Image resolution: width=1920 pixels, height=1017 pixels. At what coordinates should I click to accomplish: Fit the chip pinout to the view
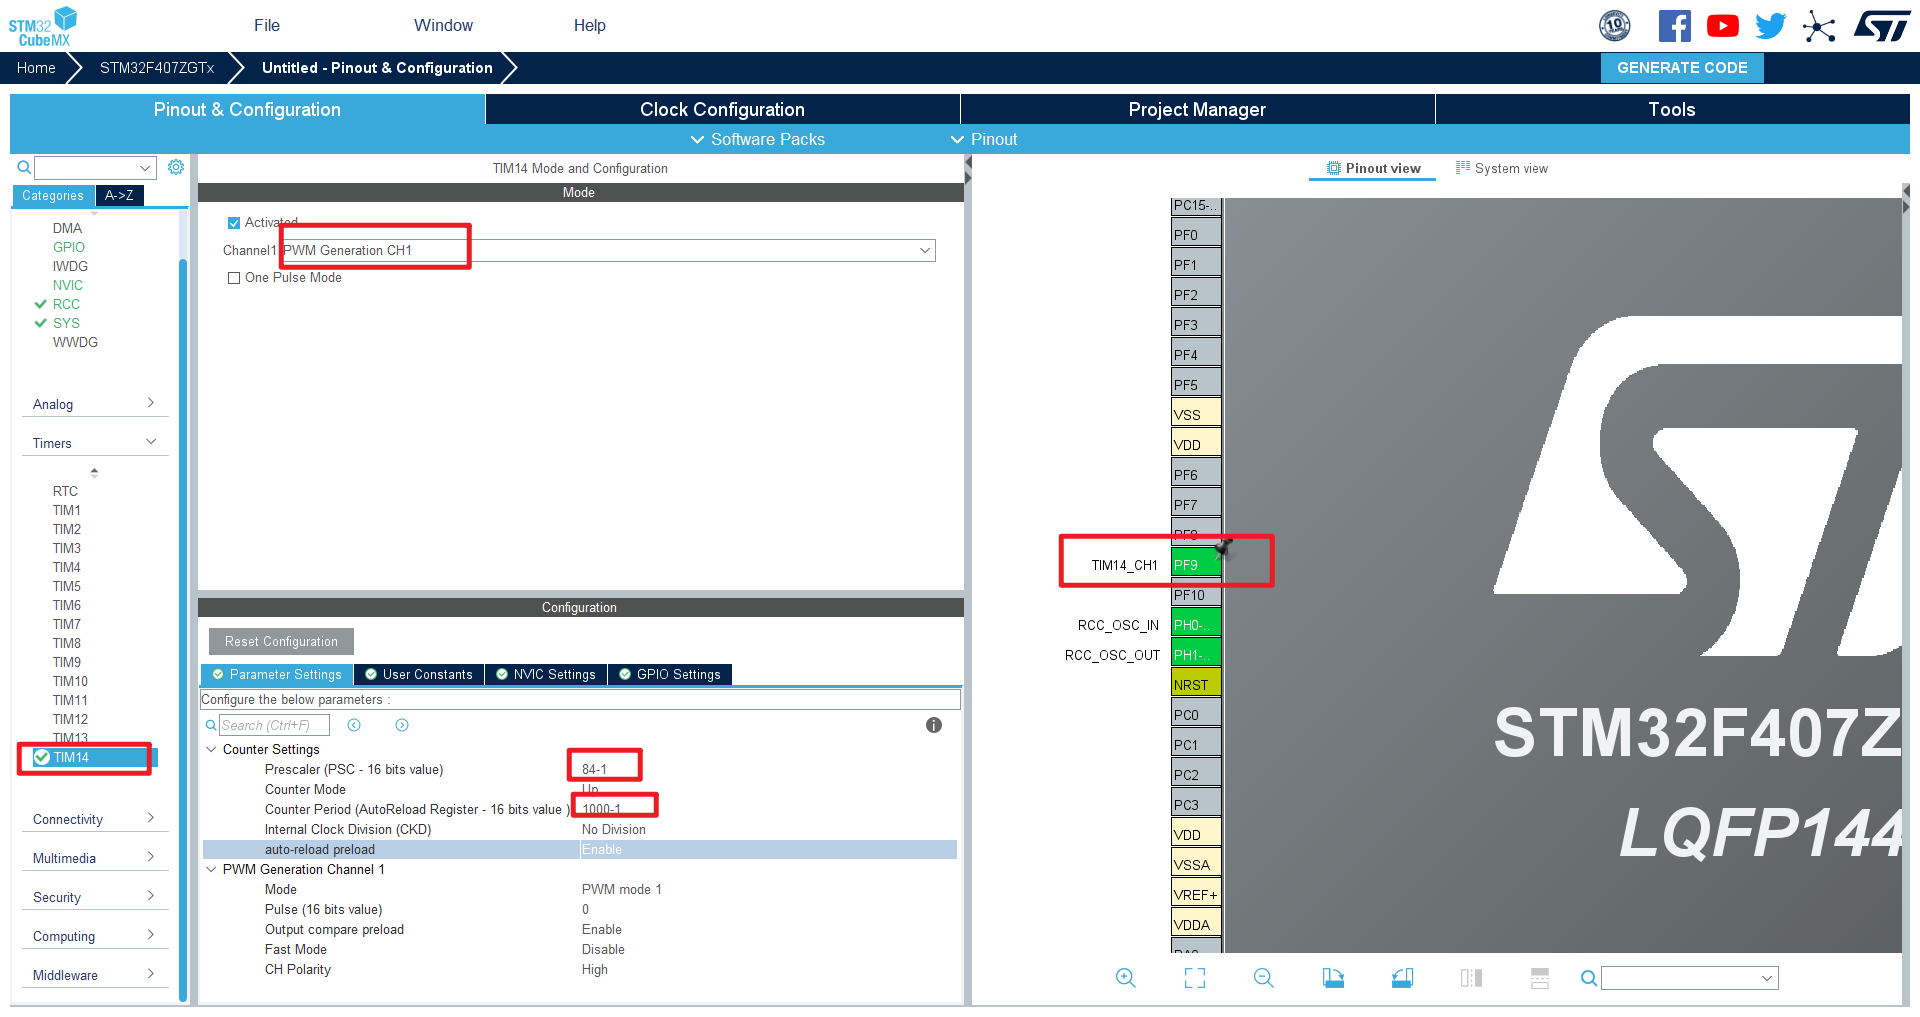[1195, 978]
